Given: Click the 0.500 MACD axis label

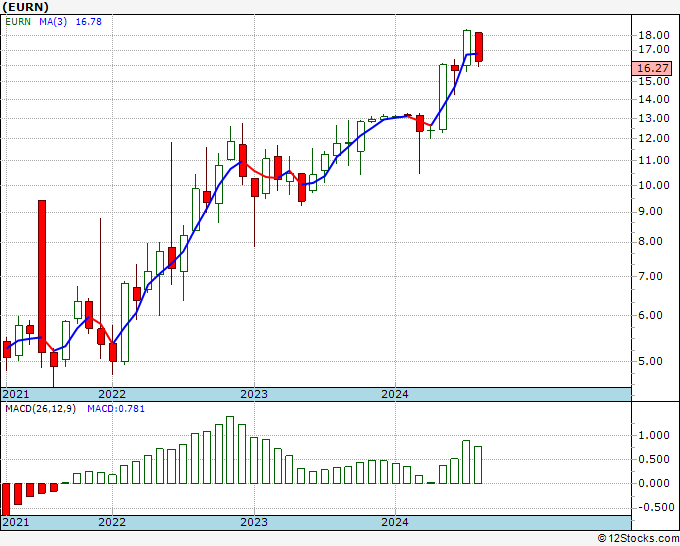Looking at the screenshot, I should pos(654,459).
